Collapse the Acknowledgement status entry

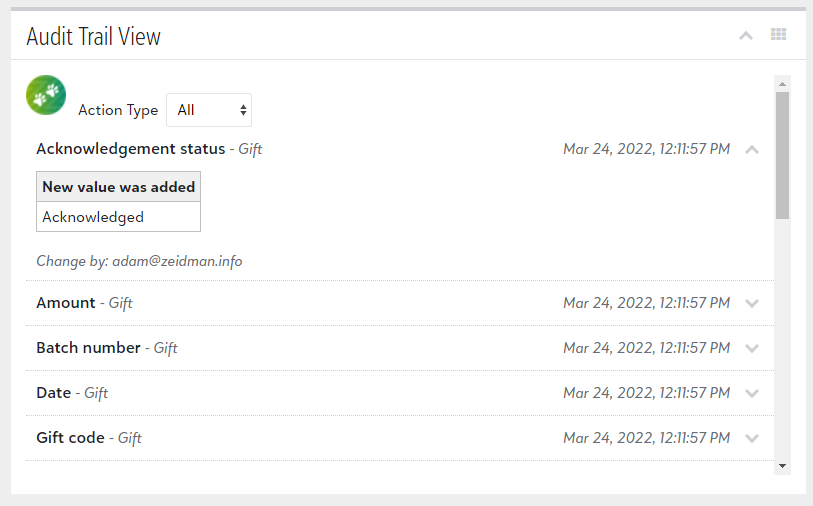[752, 150]
